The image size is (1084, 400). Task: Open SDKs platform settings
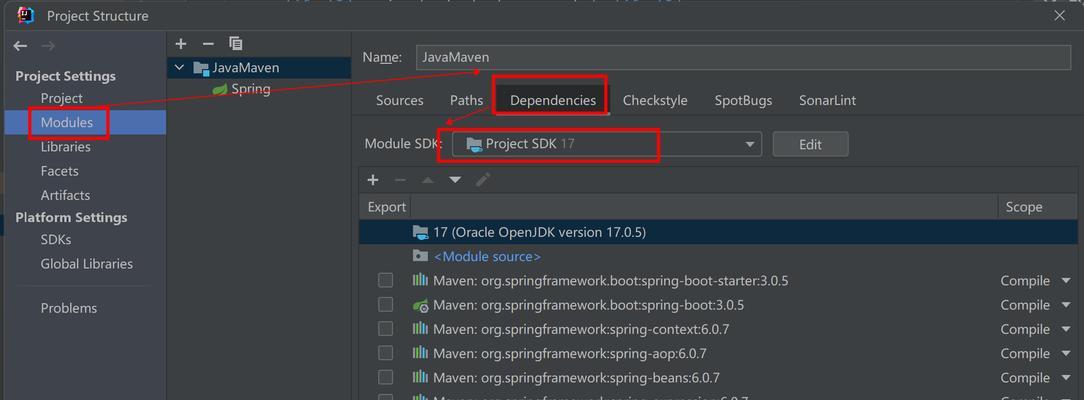[x=56, y=240]
